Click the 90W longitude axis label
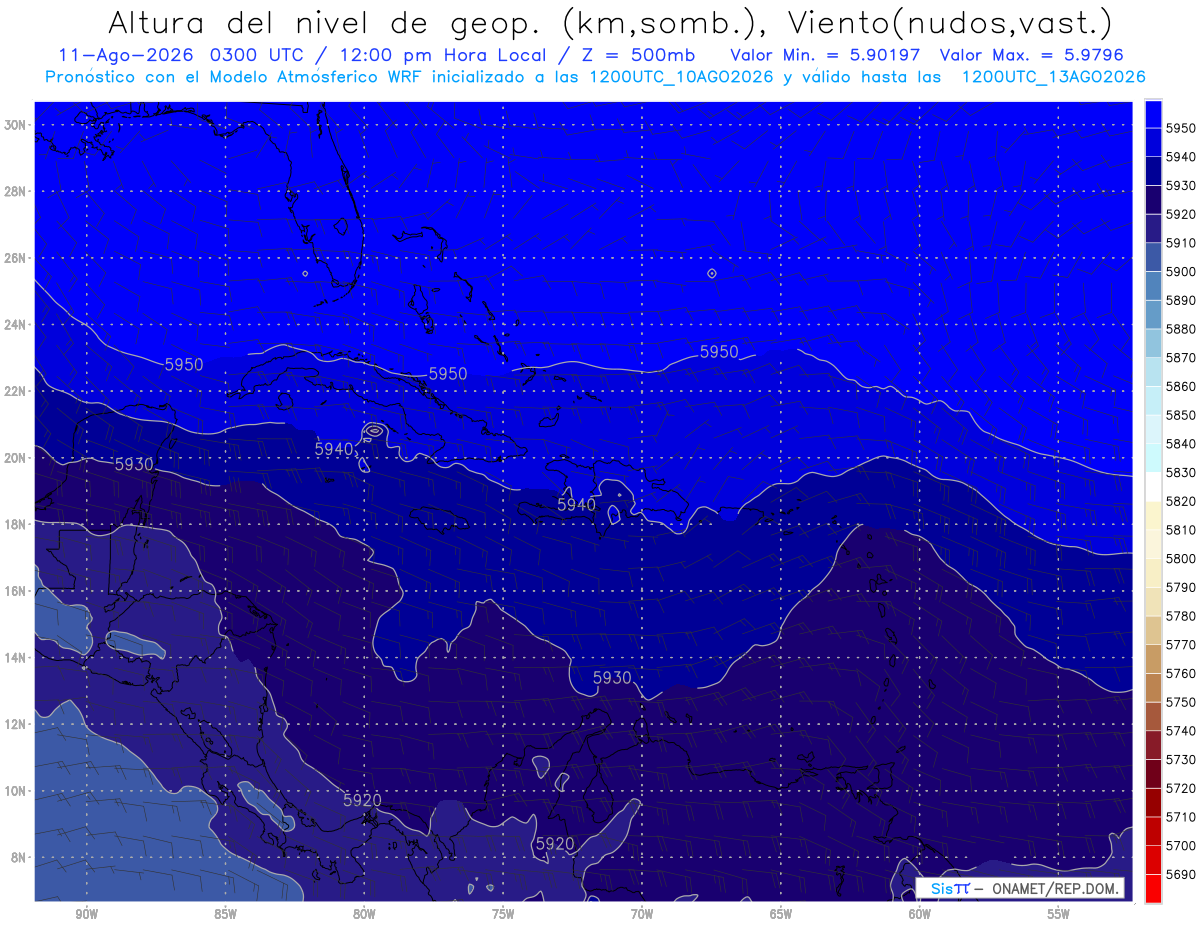 86,914
